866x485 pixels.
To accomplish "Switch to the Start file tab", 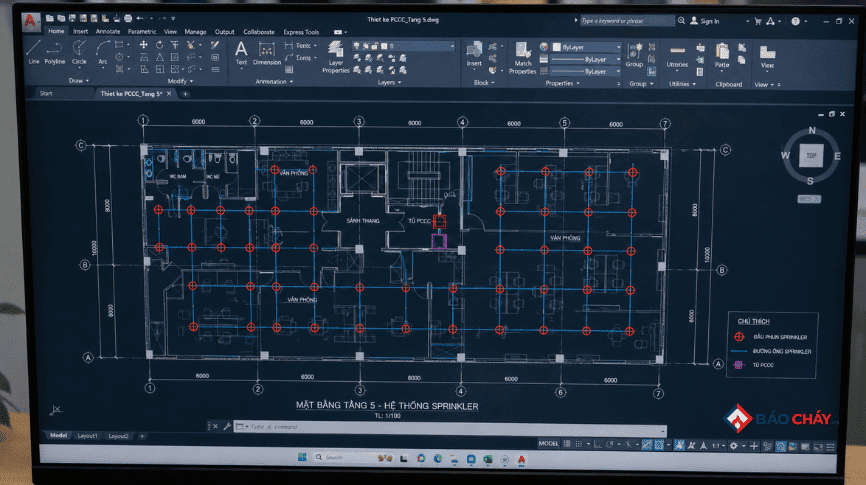I will pos(46,93).
